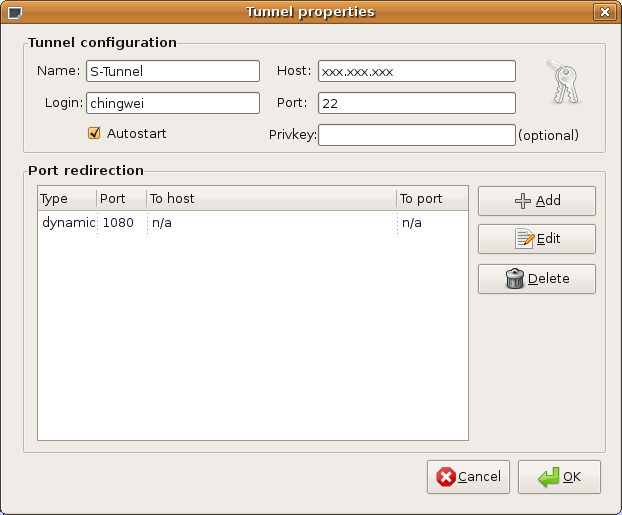Sort by the Type column header

click(67, 198)
